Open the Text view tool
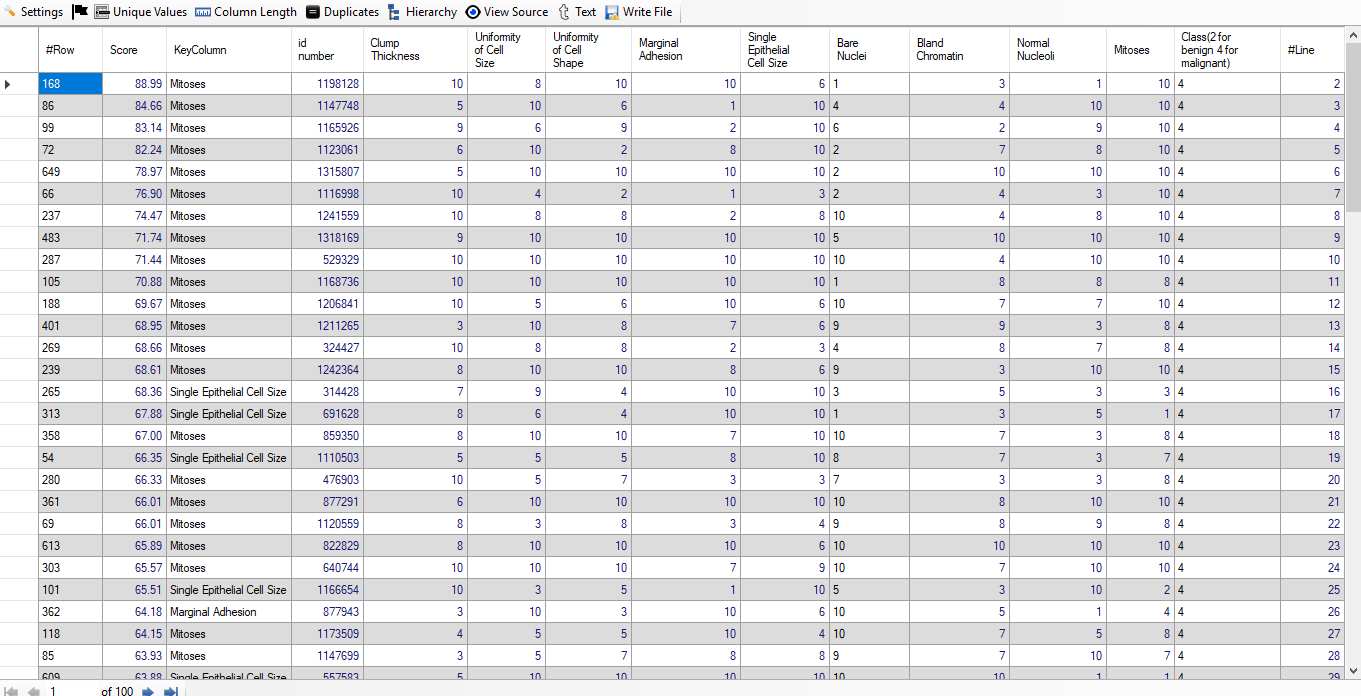The image size is (1361, 696). tap(577, 12)
